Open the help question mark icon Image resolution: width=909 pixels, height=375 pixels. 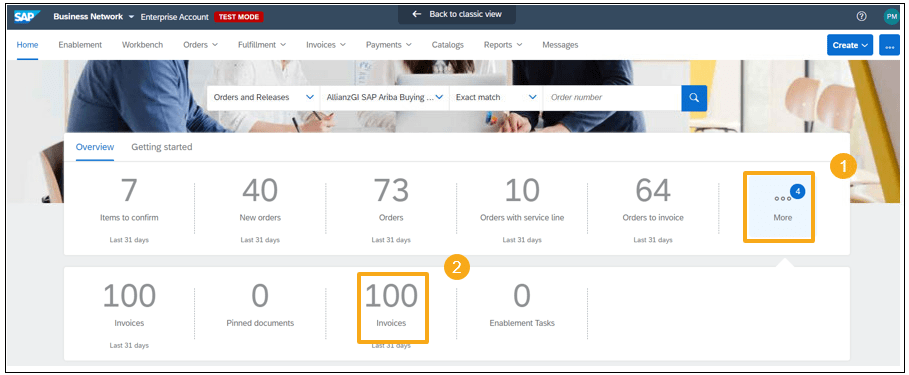coord(861,16)
